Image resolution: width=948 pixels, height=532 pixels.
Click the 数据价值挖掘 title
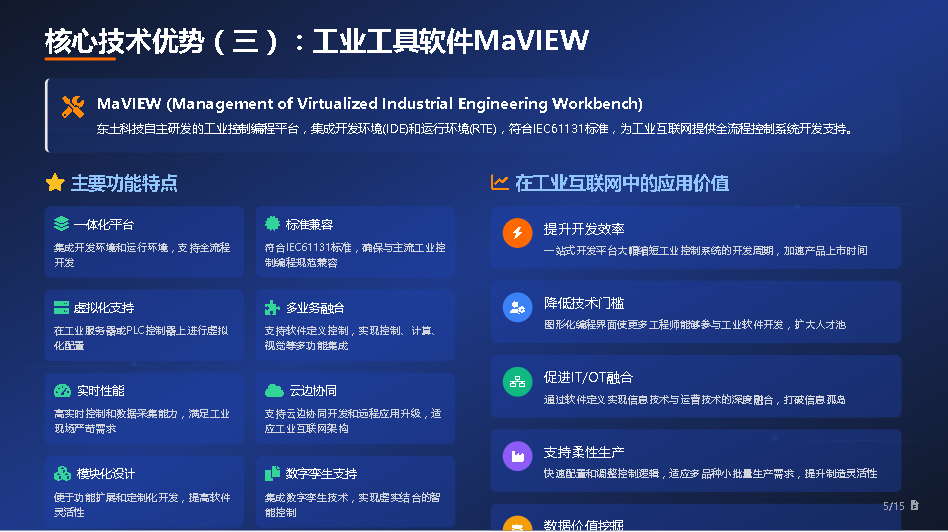(583, 525)
